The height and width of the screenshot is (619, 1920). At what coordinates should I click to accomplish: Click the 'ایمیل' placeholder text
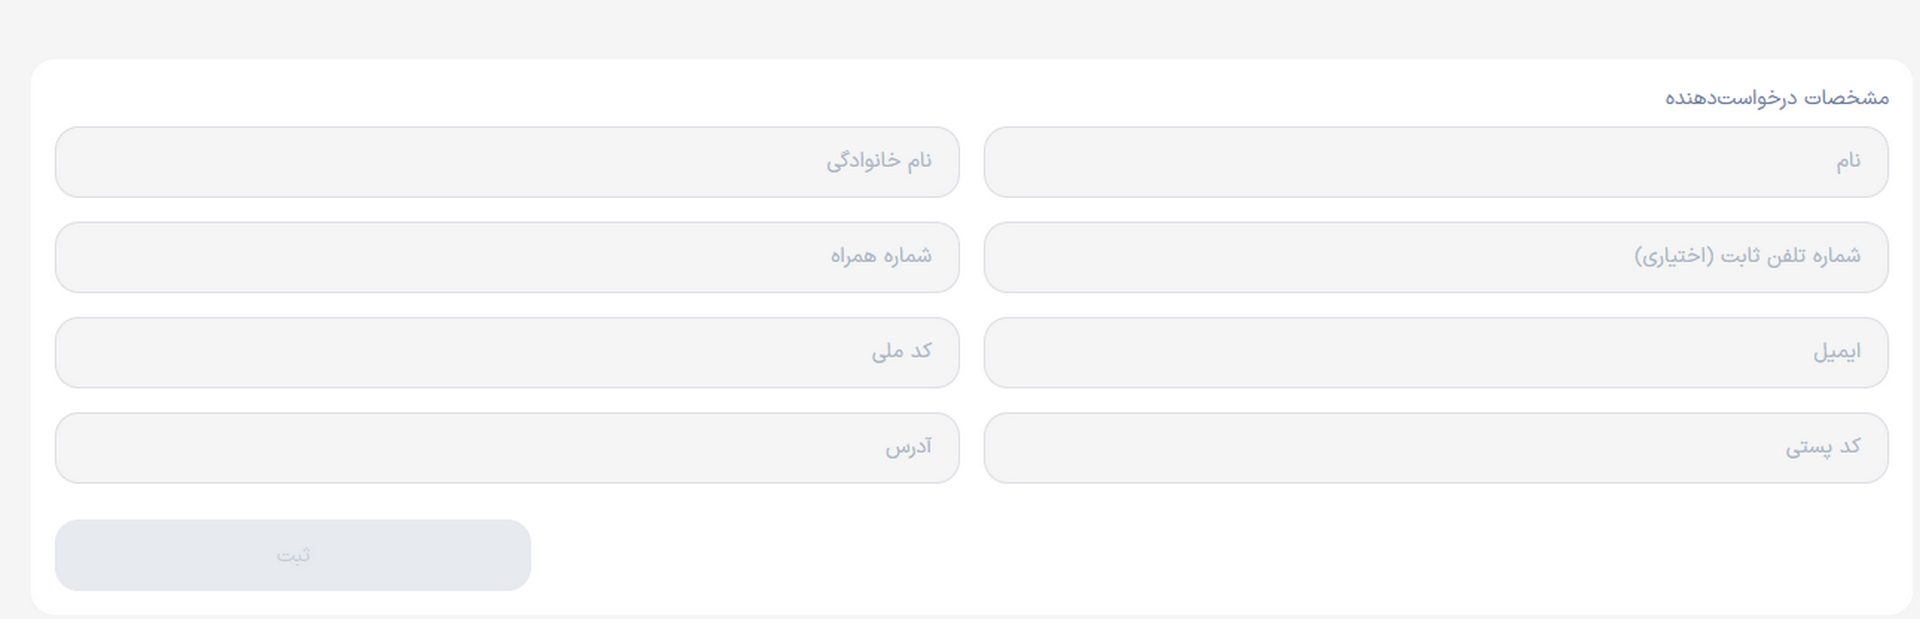(1837, 352)
